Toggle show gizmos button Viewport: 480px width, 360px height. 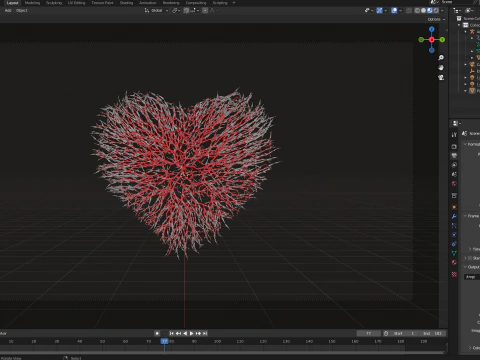tap(379, 11)
